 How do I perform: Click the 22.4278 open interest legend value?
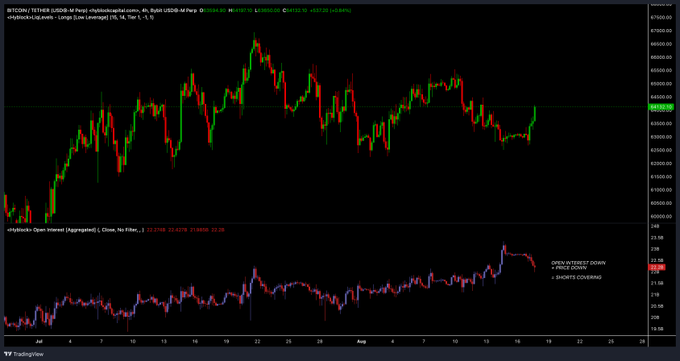click(177, 230)
